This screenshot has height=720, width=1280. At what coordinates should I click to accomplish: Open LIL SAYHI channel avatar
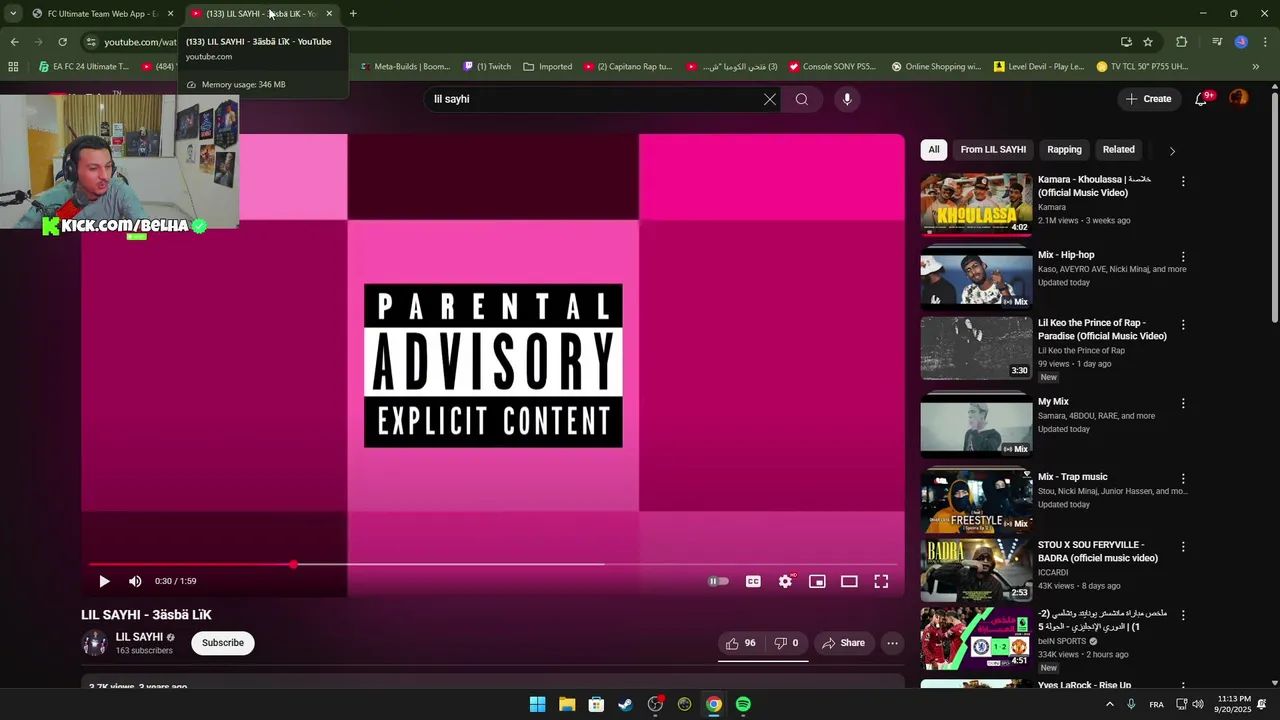tap(94, 643)
